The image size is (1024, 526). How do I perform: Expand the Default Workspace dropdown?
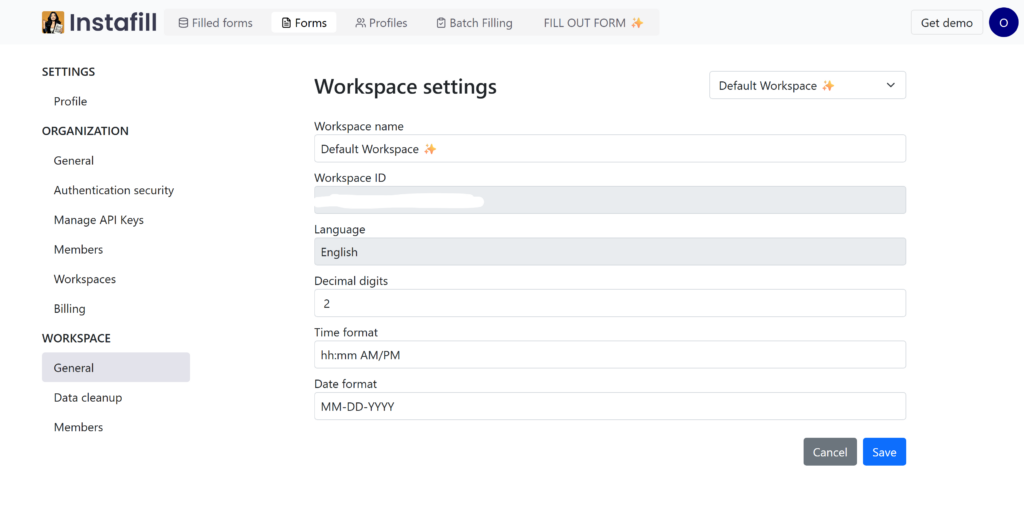tap(807, 86)
